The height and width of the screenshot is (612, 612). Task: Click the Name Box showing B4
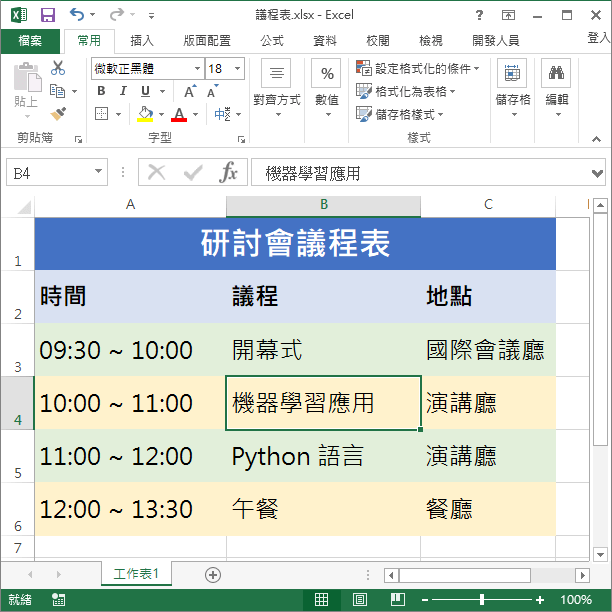pos(50,172)
